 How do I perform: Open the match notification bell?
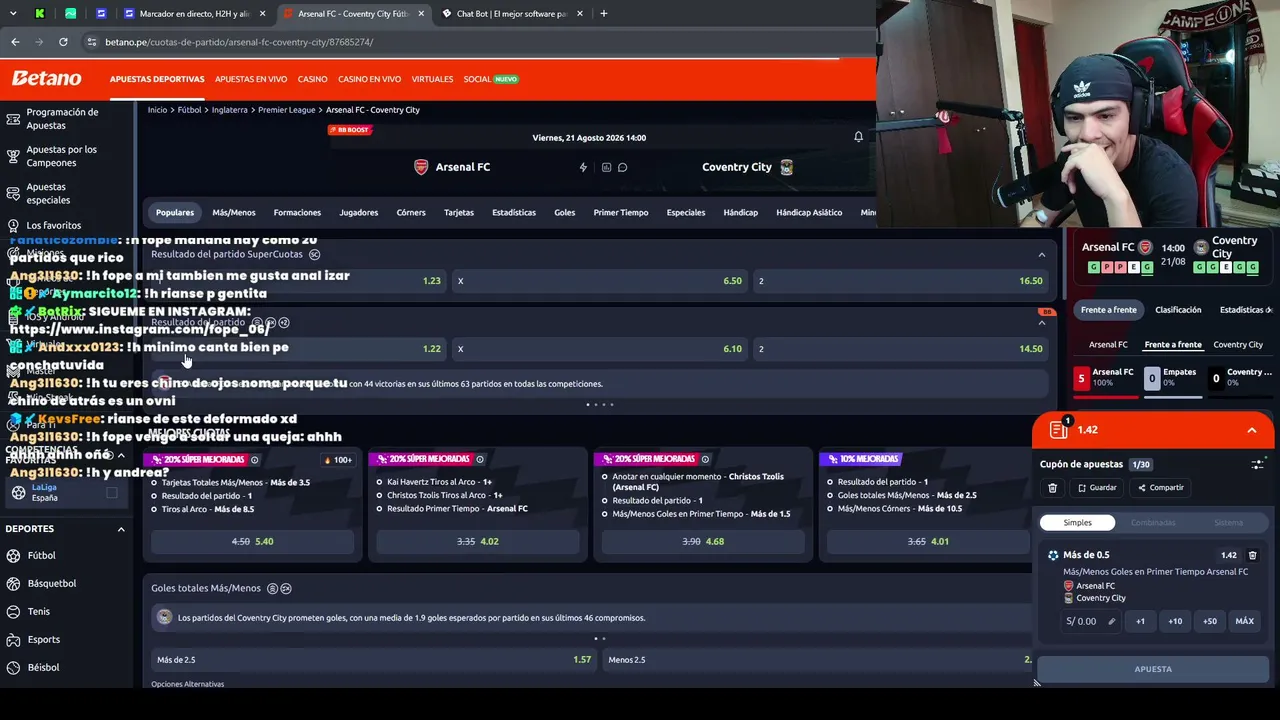pyautogui.click(x=858, y=137)
